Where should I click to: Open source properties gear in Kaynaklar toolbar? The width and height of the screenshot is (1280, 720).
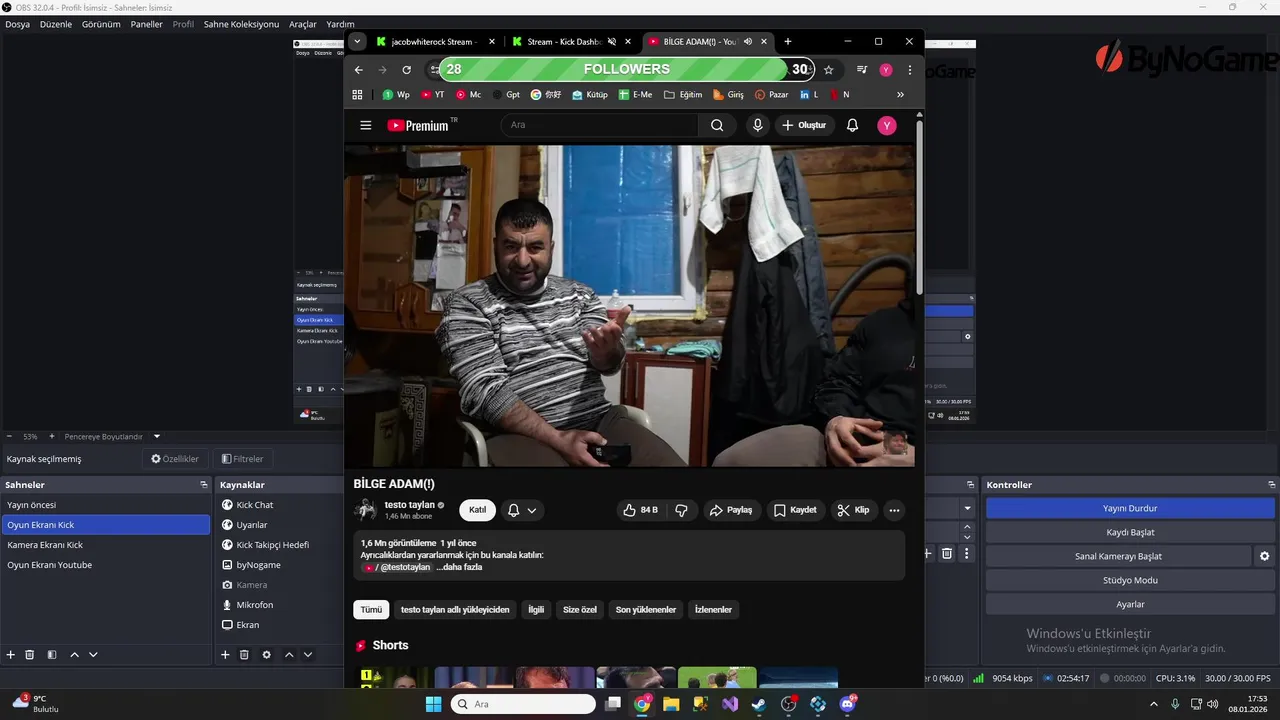[x=266, y=655]
